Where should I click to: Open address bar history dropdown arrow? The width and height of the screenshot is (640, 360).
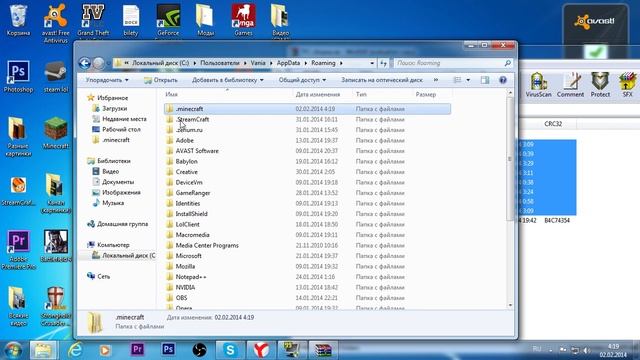point(372,63)
